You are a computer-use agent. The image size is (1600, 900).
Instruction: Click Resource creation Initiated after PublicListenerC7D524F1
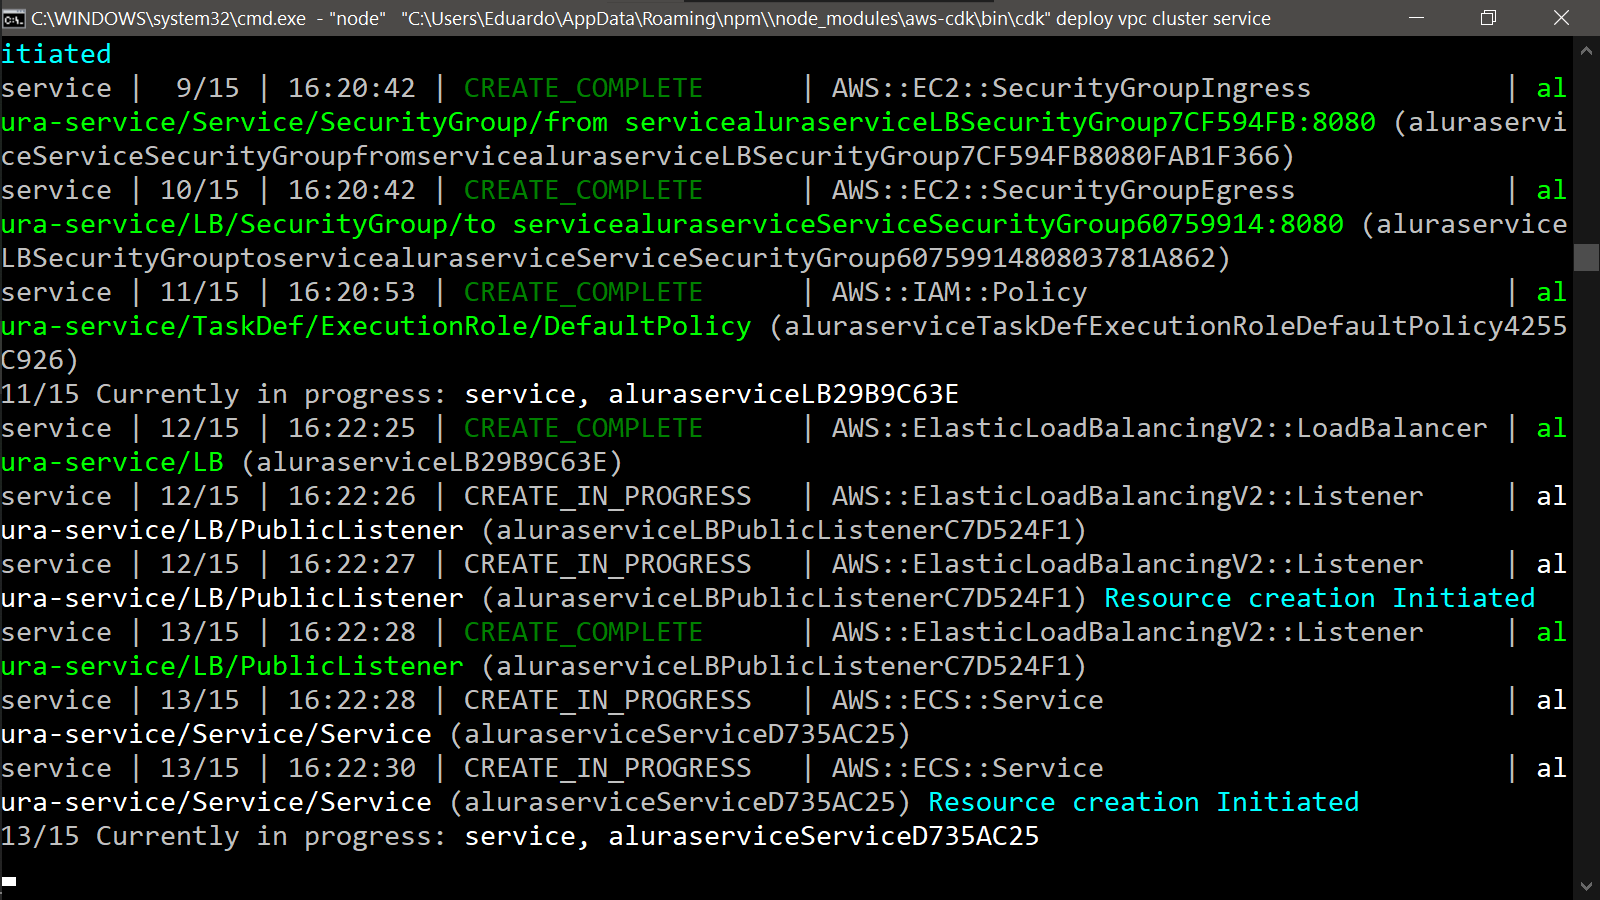(x=1319, y=598)
